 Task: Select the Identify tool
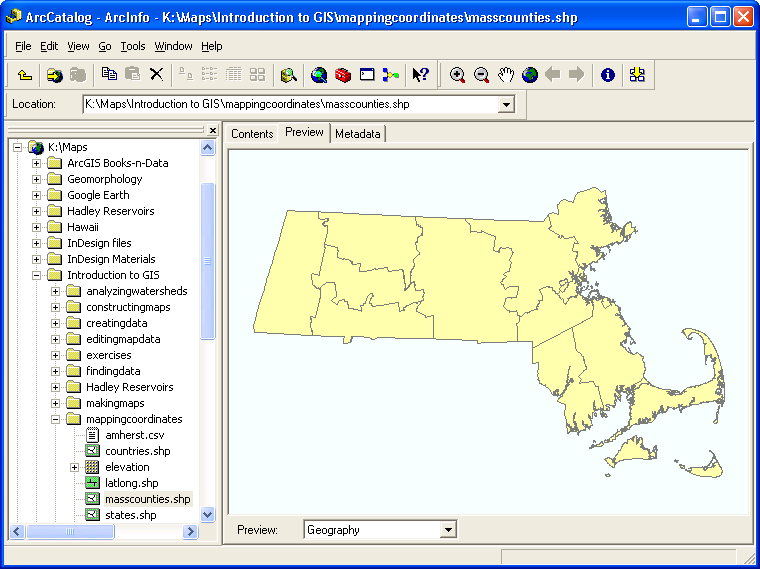(608, 75)
